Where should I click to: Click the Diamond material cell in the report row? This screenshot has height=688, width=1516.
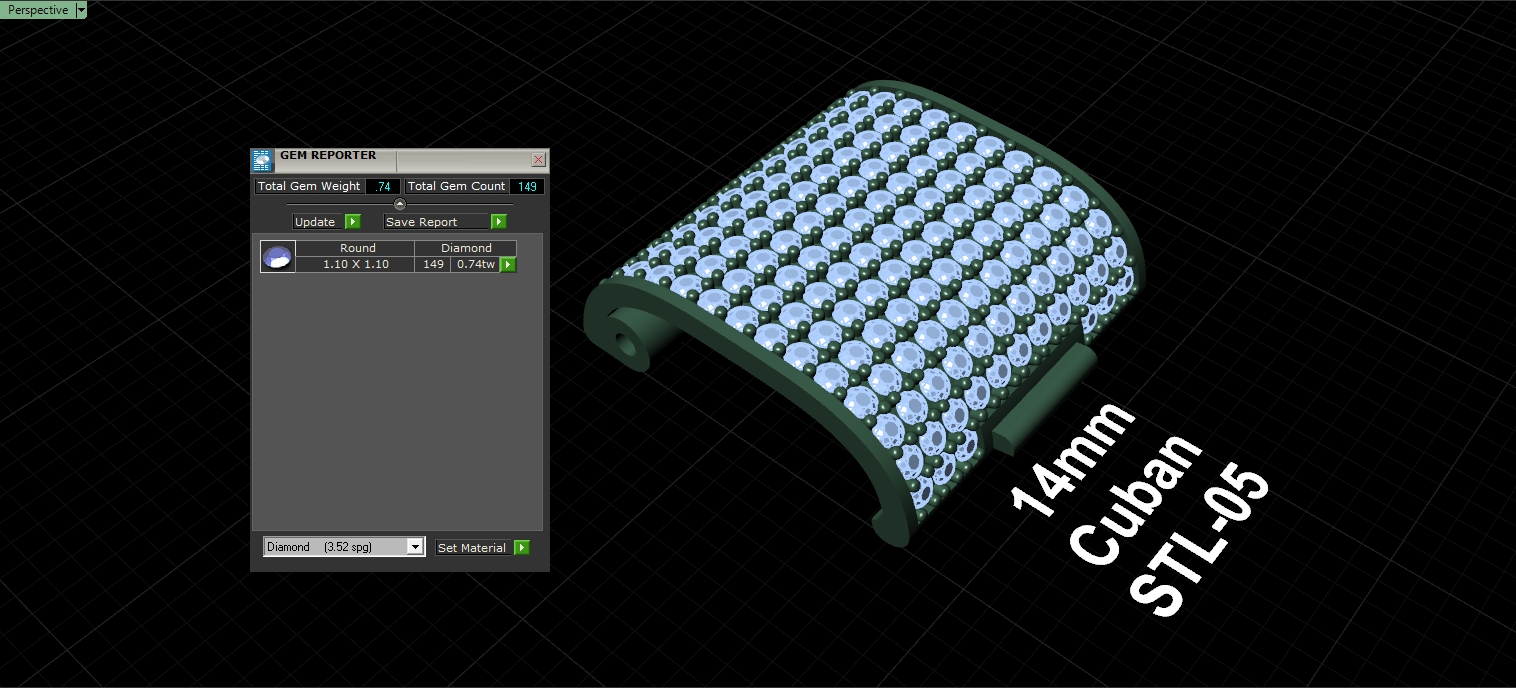466,248
